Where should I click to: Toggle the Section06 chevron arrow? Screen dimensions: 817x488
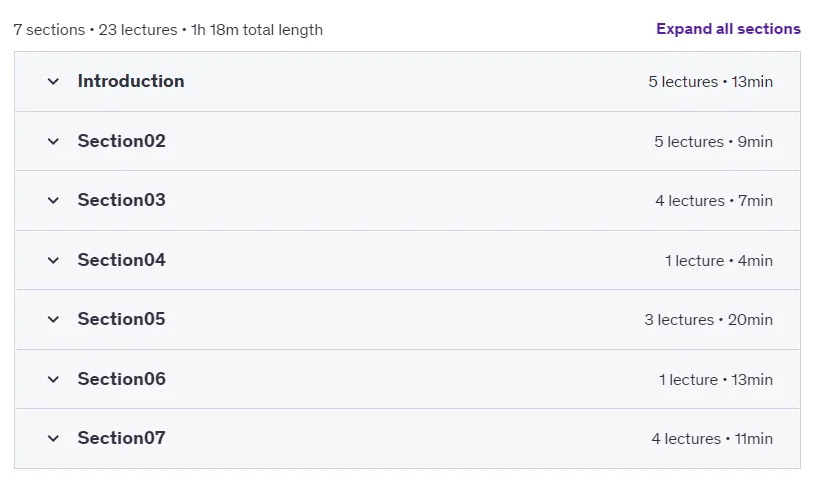(x=53, y=379)
